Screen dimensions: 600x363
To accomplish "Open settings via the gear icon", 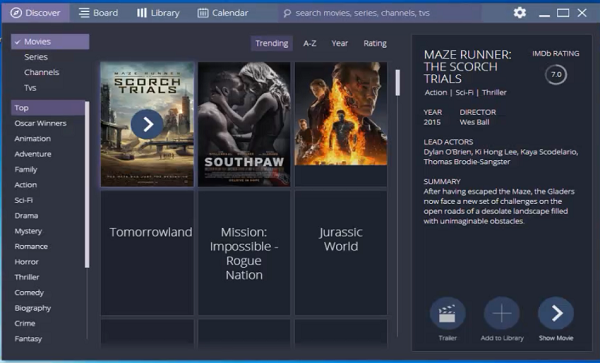I will 520,13.
